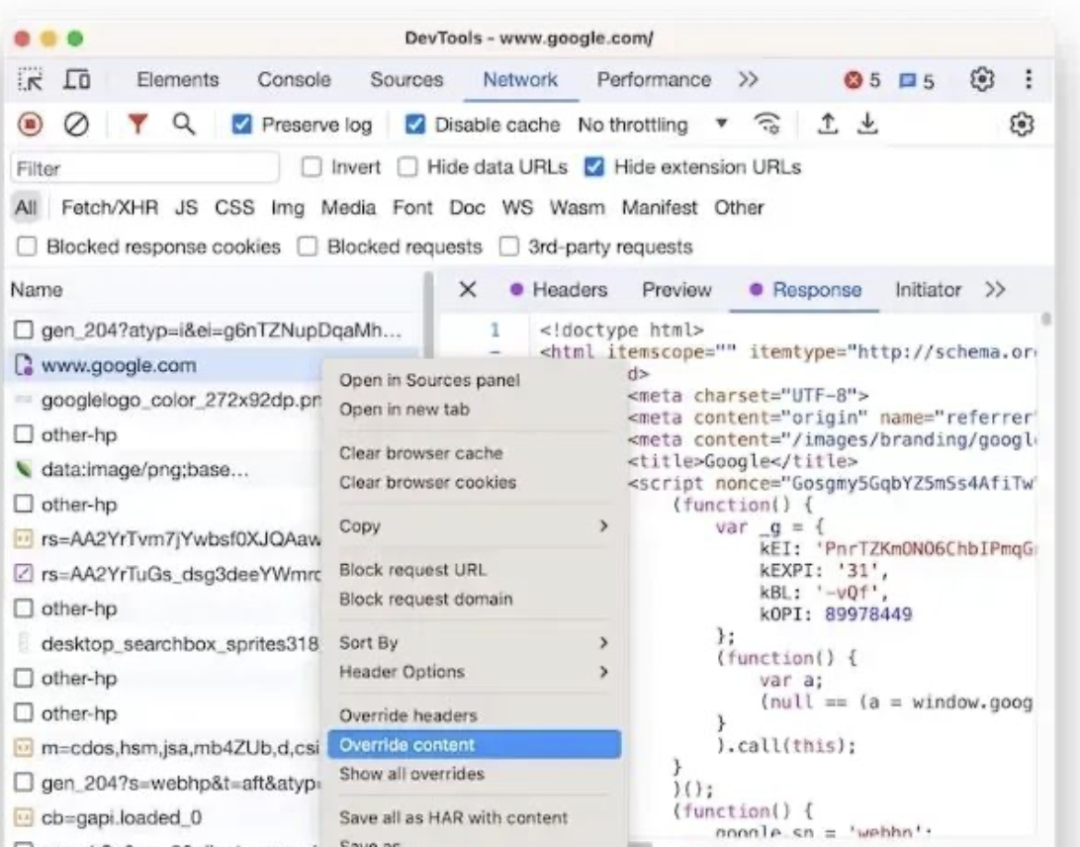The image size is (1080, 847).
Task: Click the data:image/png leaf thumbnail icon
Action: coord(24,470)
